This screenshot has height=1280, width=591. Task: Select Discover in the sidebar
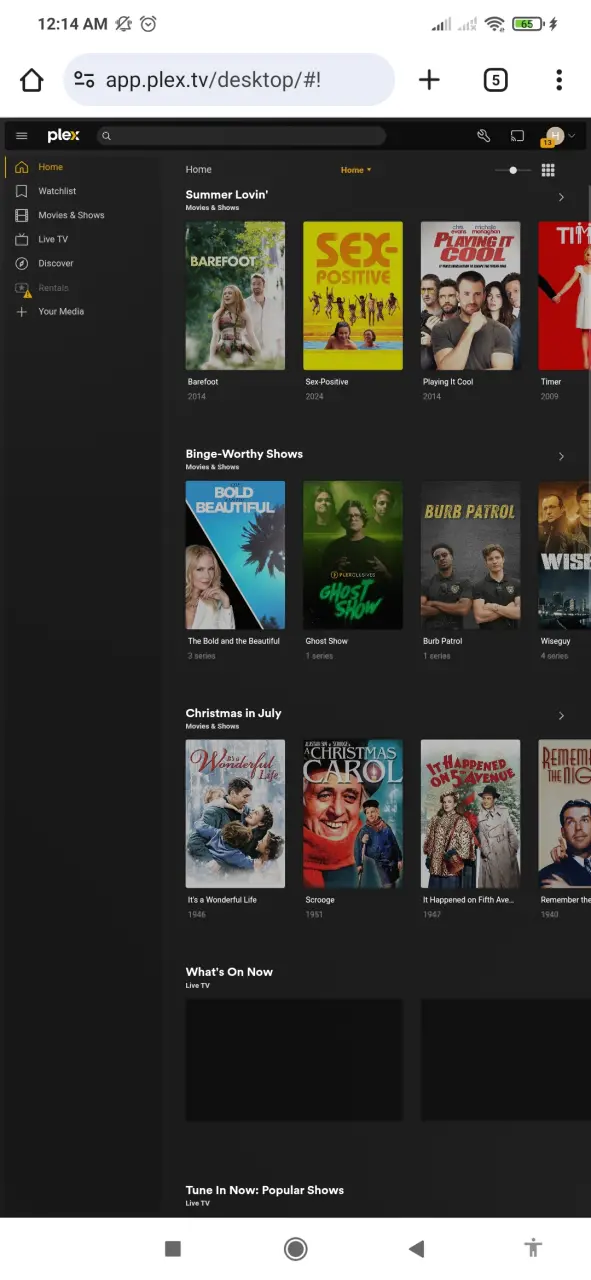pos(56,263)
